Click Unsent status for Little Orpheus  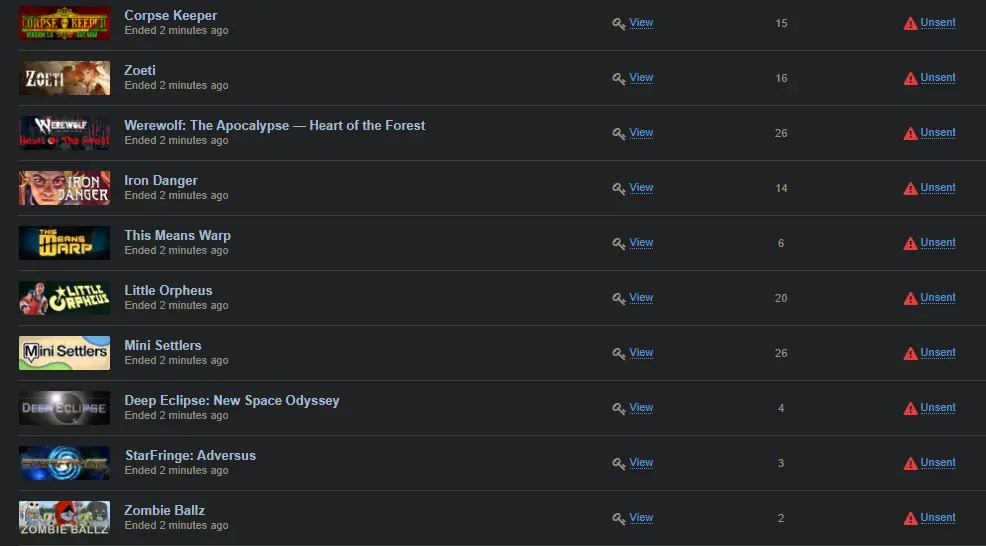pos(938,298)
